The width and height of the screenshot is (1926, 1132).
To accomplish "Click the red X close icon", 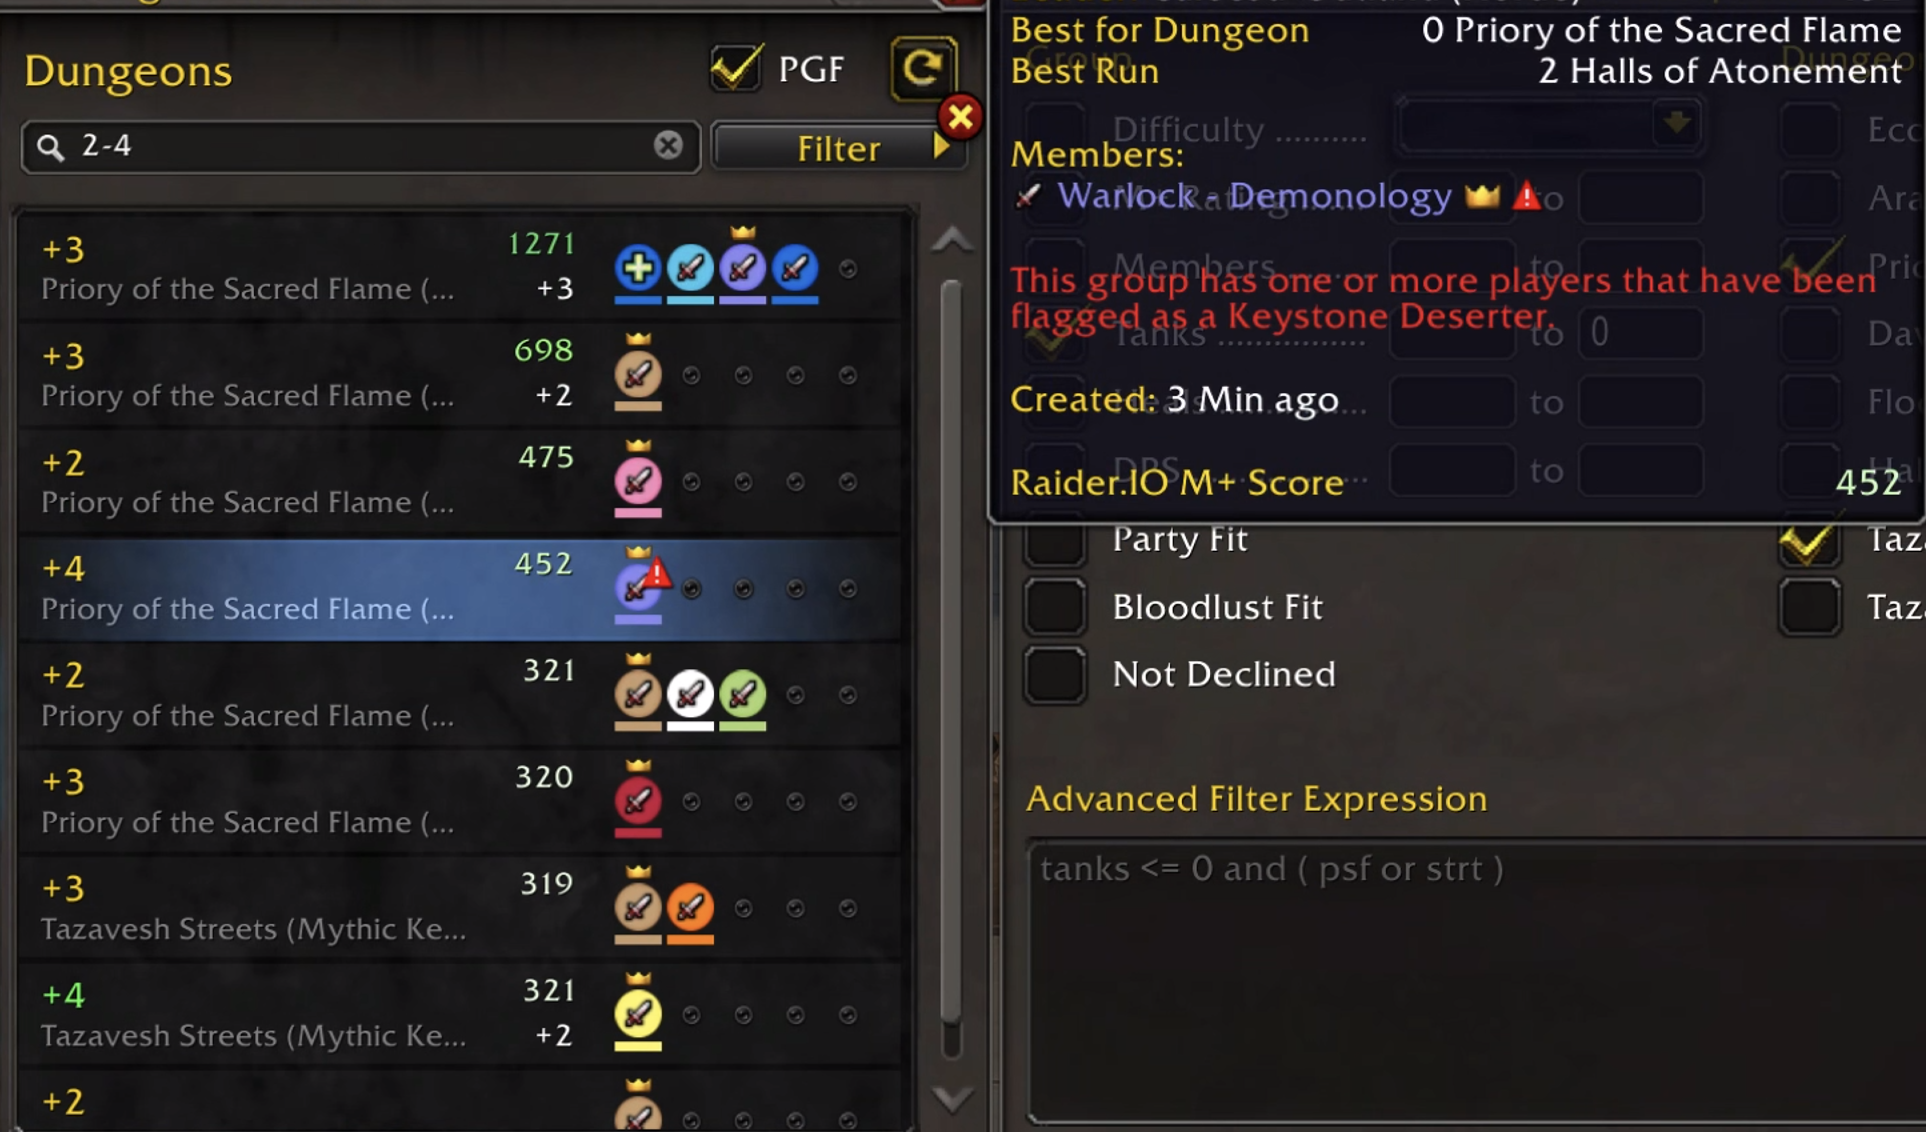I will point(961,118).
